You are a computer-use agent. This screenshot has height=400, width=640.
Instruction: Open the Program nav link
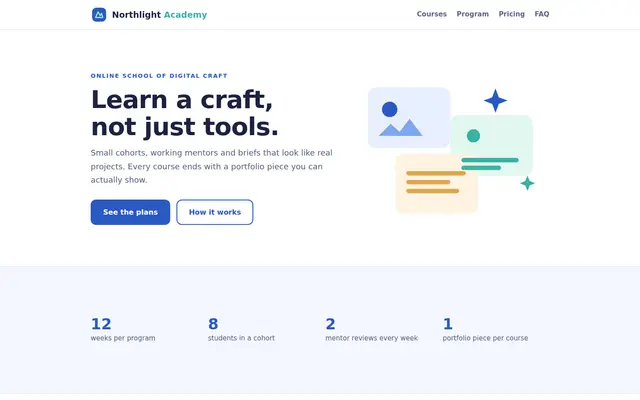tap(472, 14)
